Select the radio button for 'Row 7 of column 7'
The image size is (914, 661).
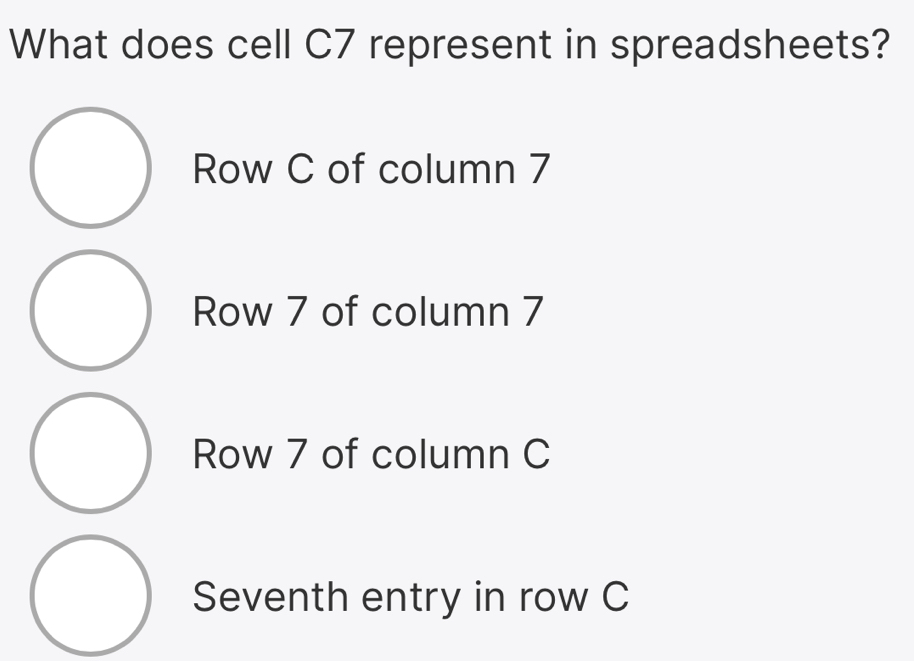pyautogui.click(x=90, y=310)
